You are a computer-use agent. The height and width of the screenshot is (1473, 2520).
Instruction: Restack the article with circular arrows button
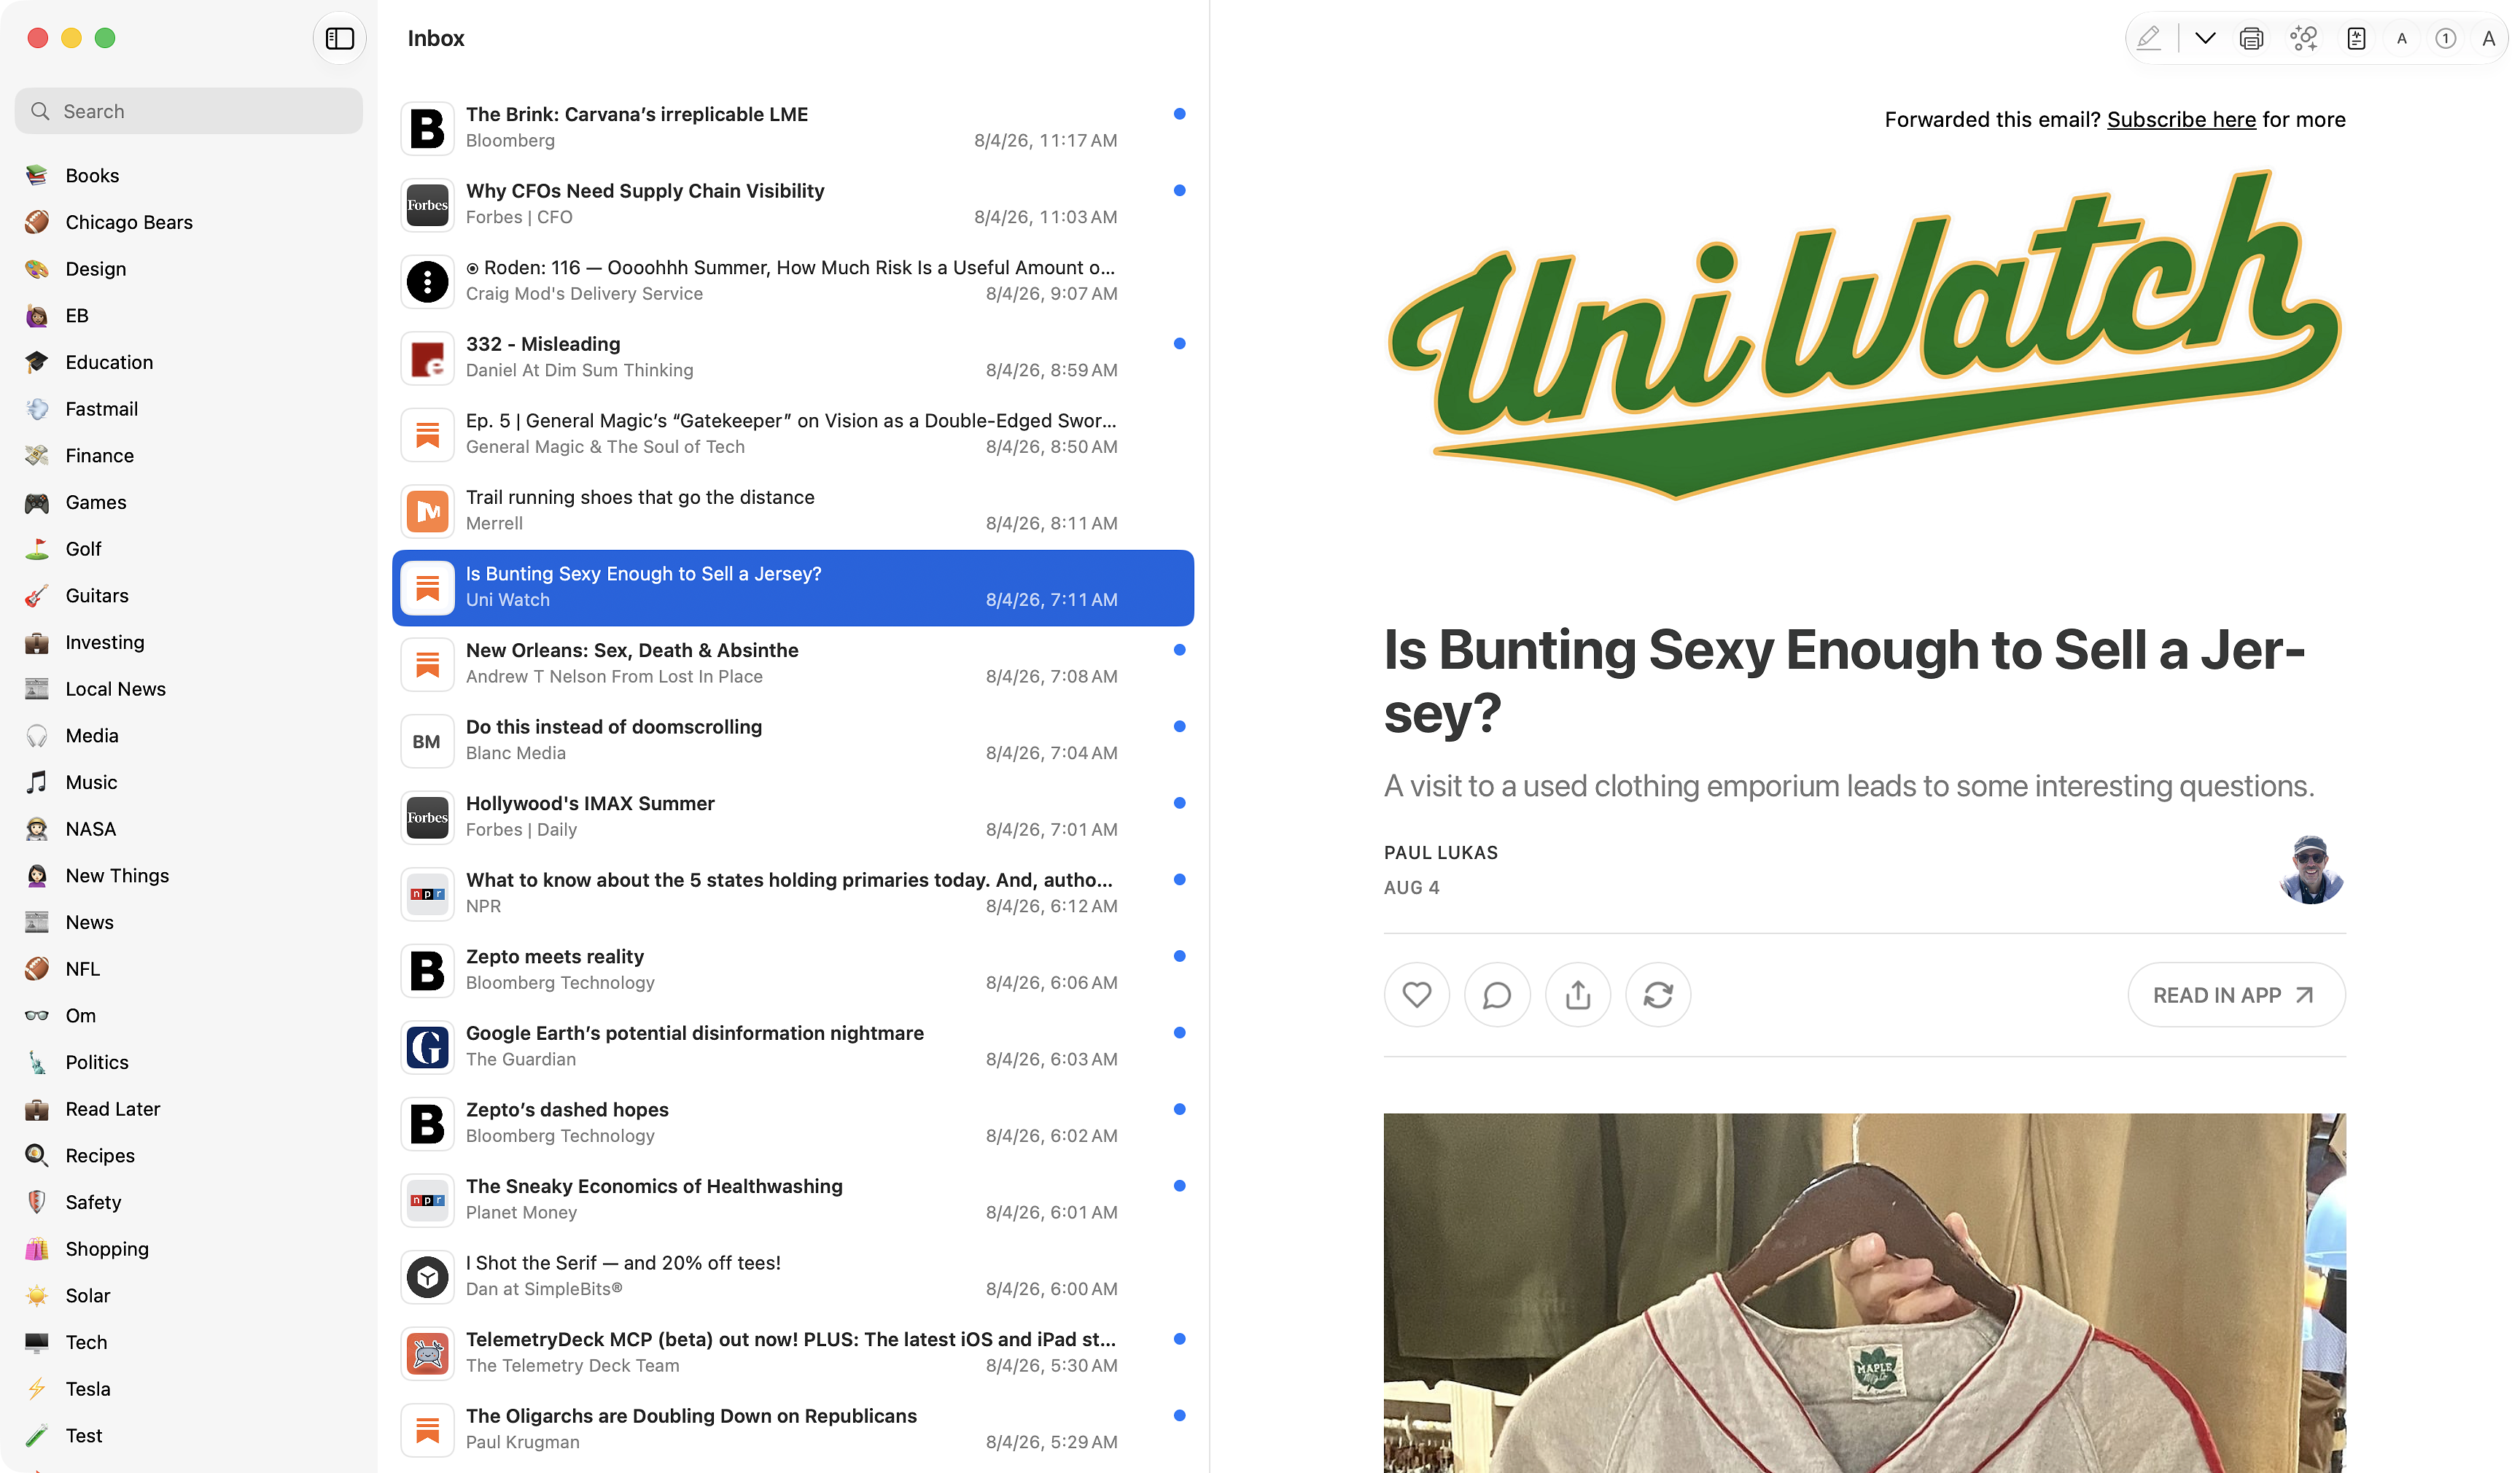point(1658,995)
